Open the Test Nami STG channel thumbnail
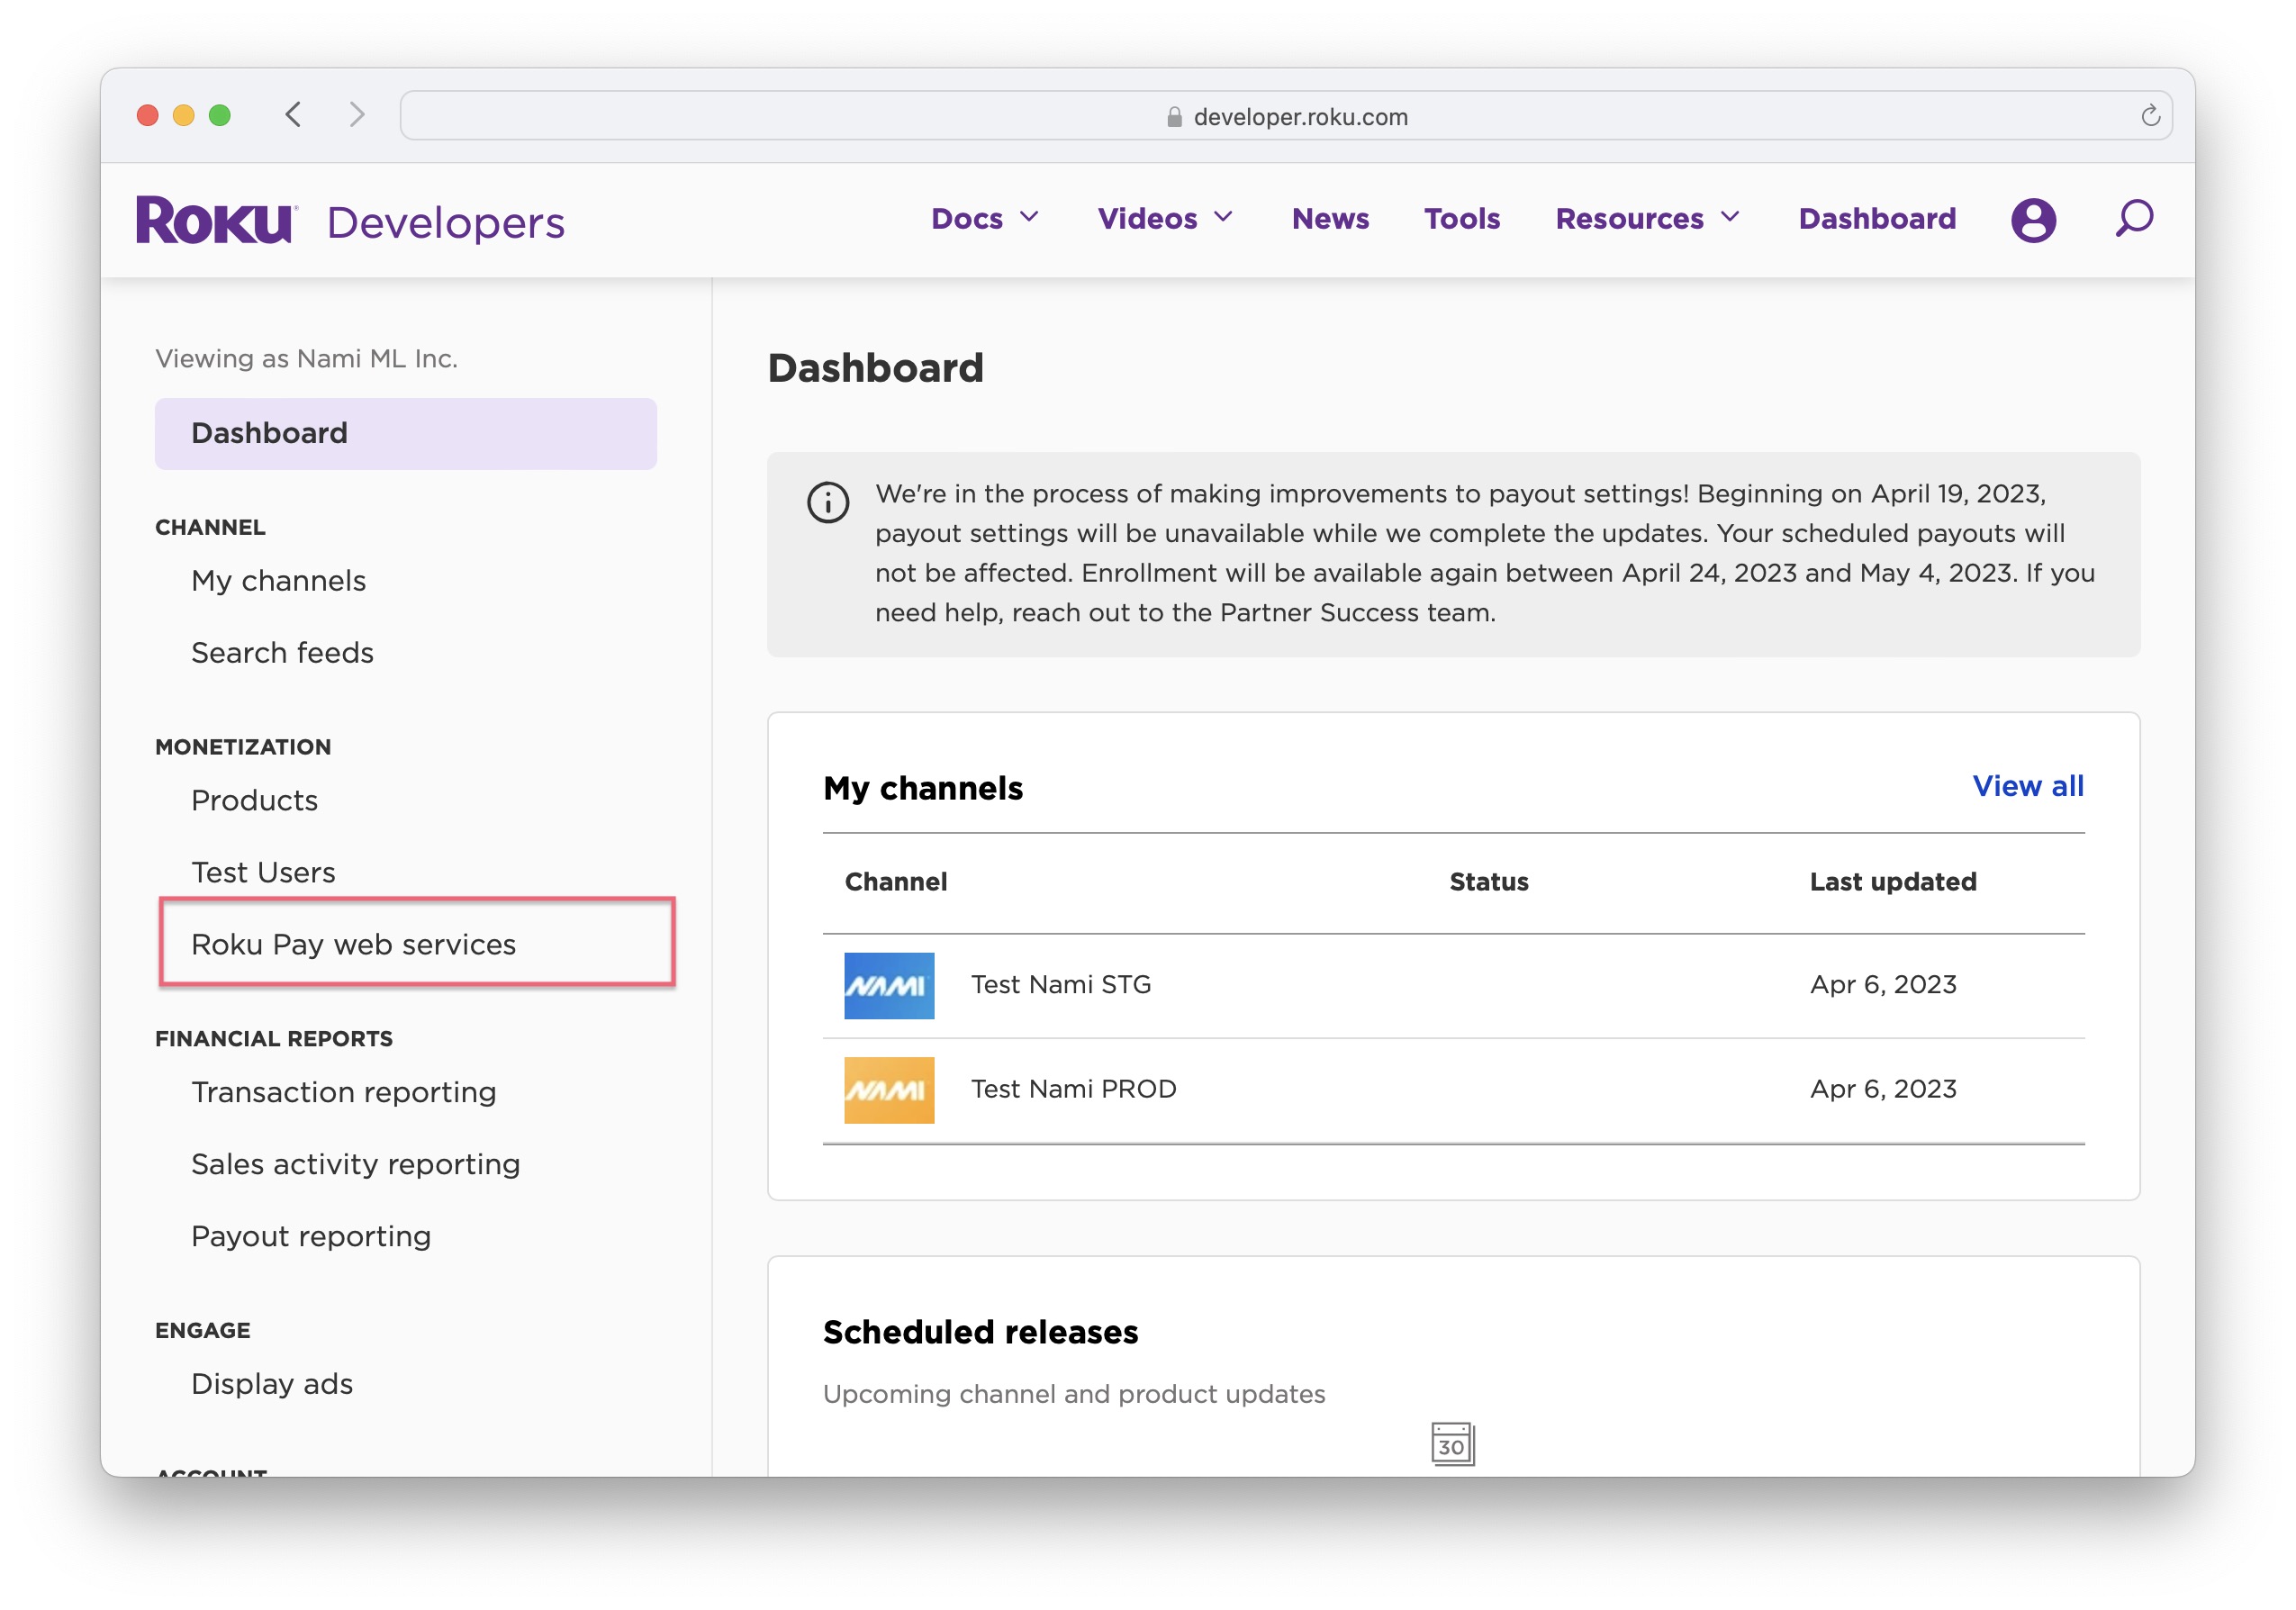The width and height of the screenshot is (2296, 1610). (888, 985)
